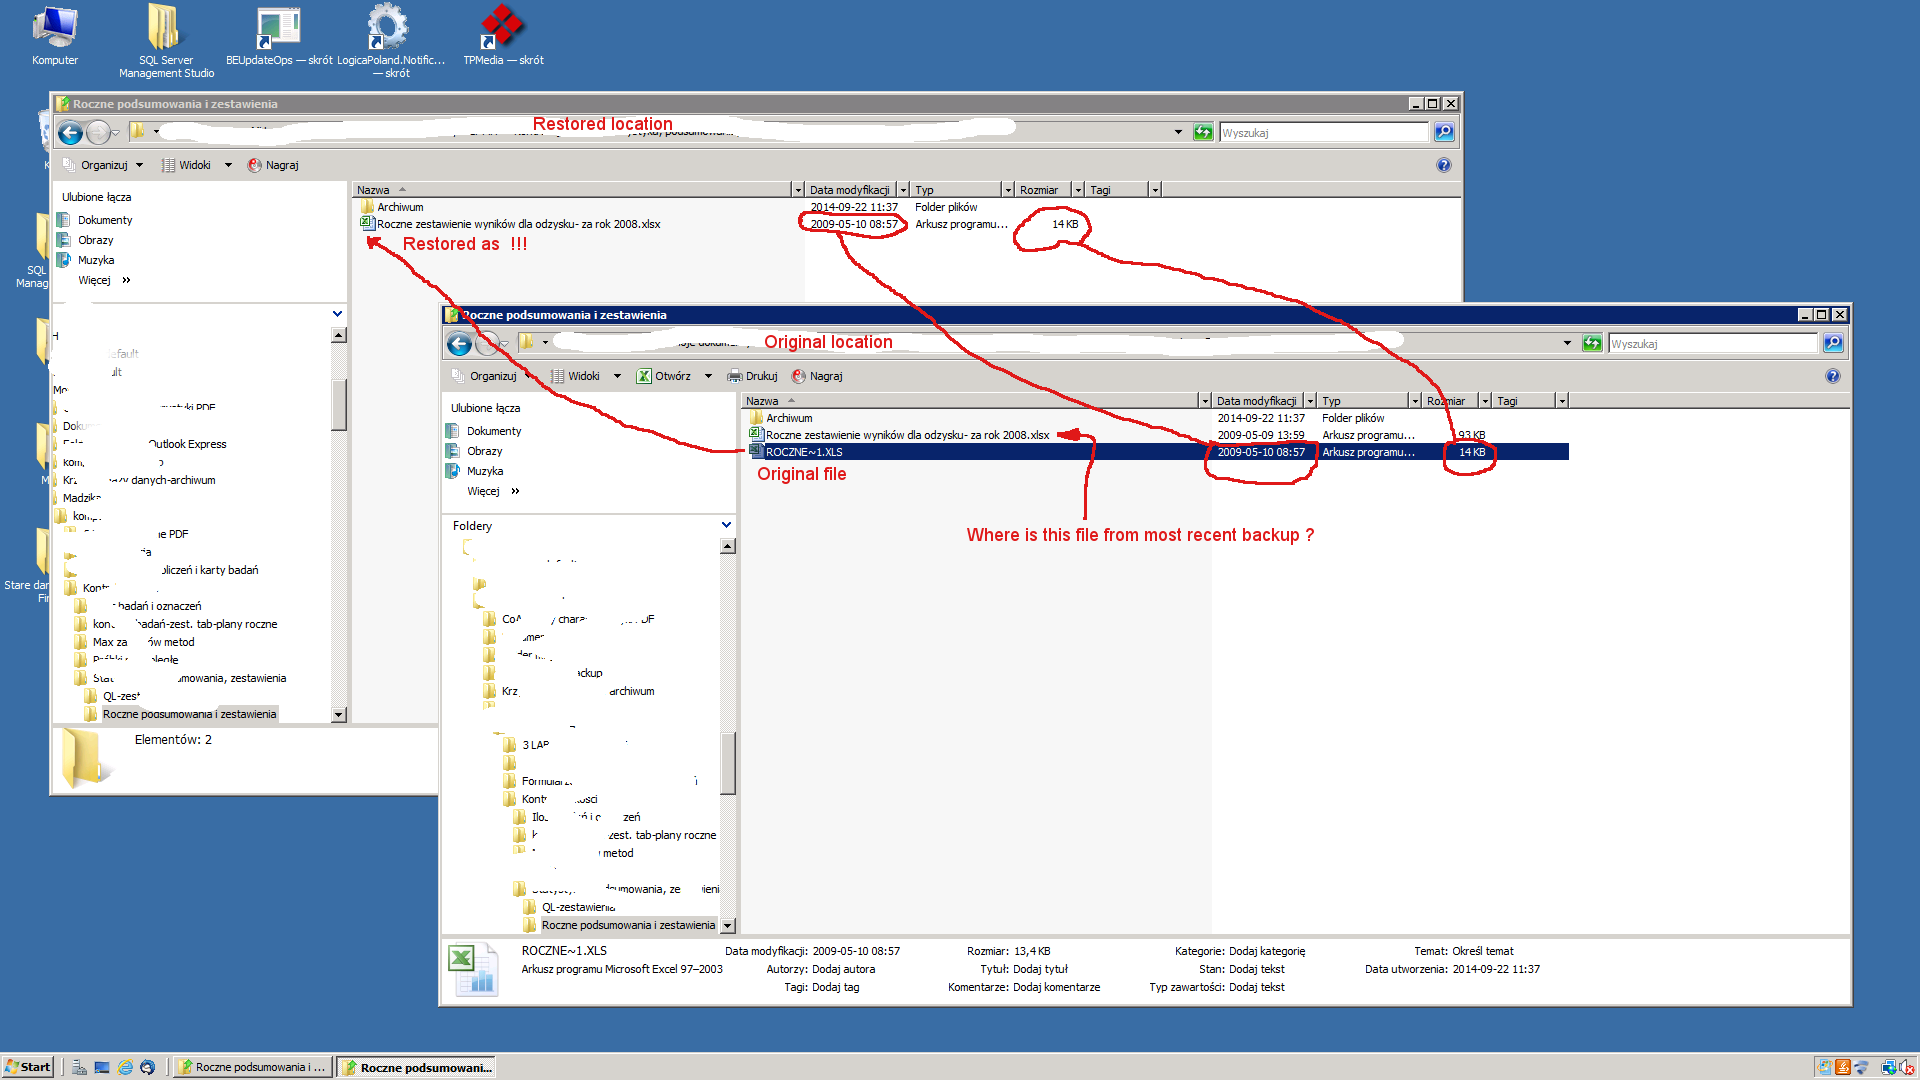Expand Nazwa column filter dropdown in front window
The image size is (1920, 1080).
tap(1205, 401)
